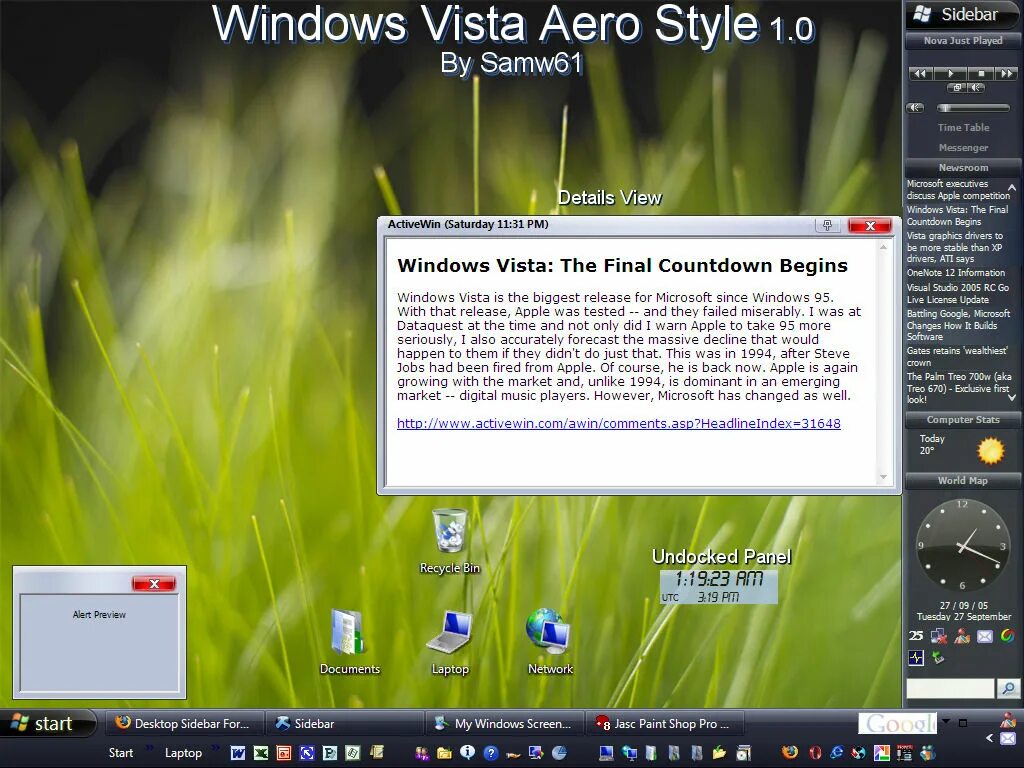This screenshot has height=768, width=1024.
Task: Toggle the undock panel icon below playback controls
Action: [x=957, y=88]
